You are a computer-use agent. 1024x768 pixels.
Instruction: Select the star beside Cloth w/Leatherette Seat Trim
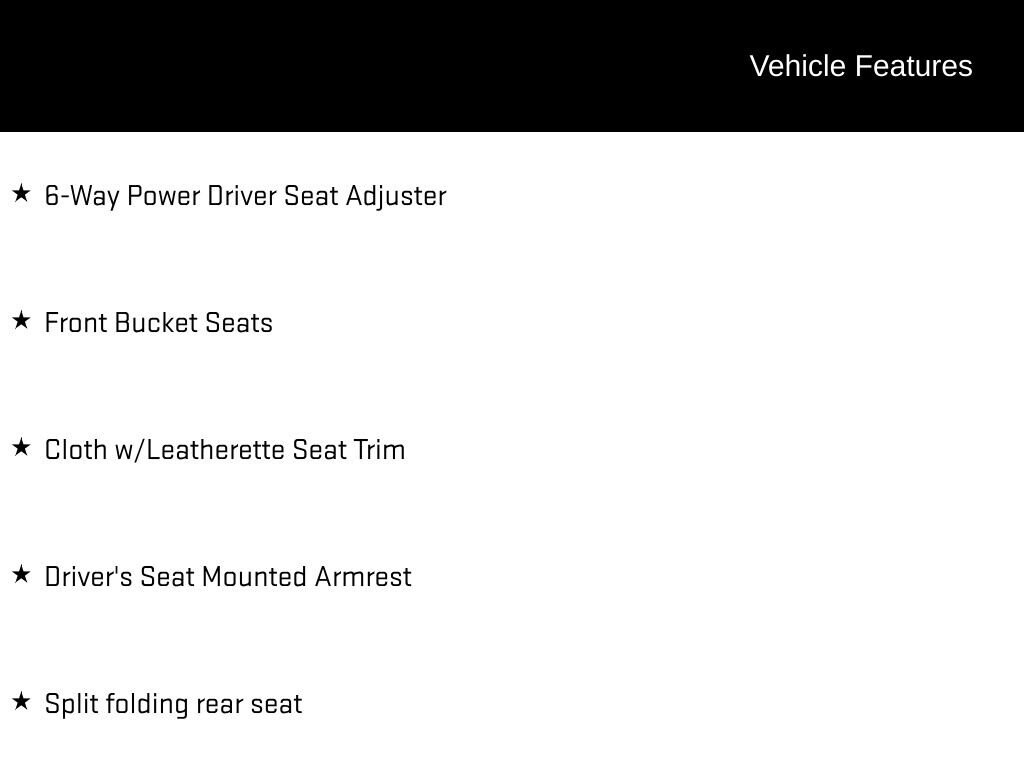pyautogui.click(x=21, y=447)
